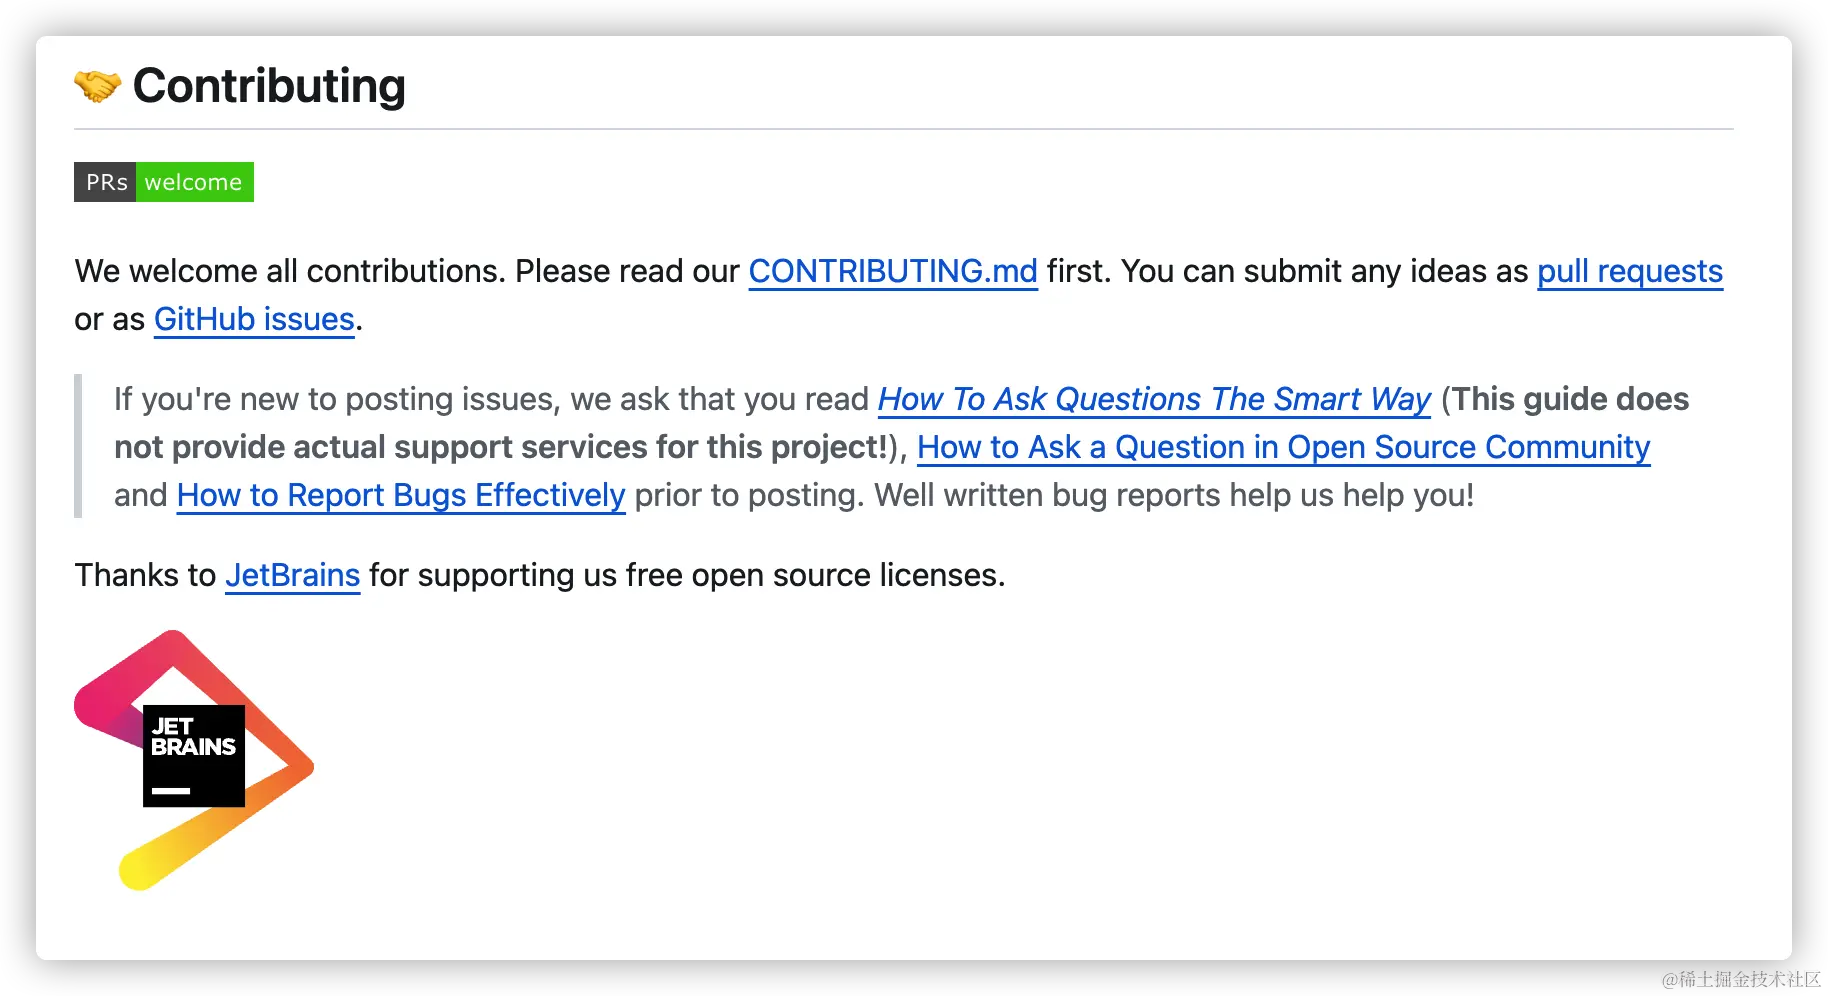Click the 'We welcome all contributions' sentence

click(290, 271)
